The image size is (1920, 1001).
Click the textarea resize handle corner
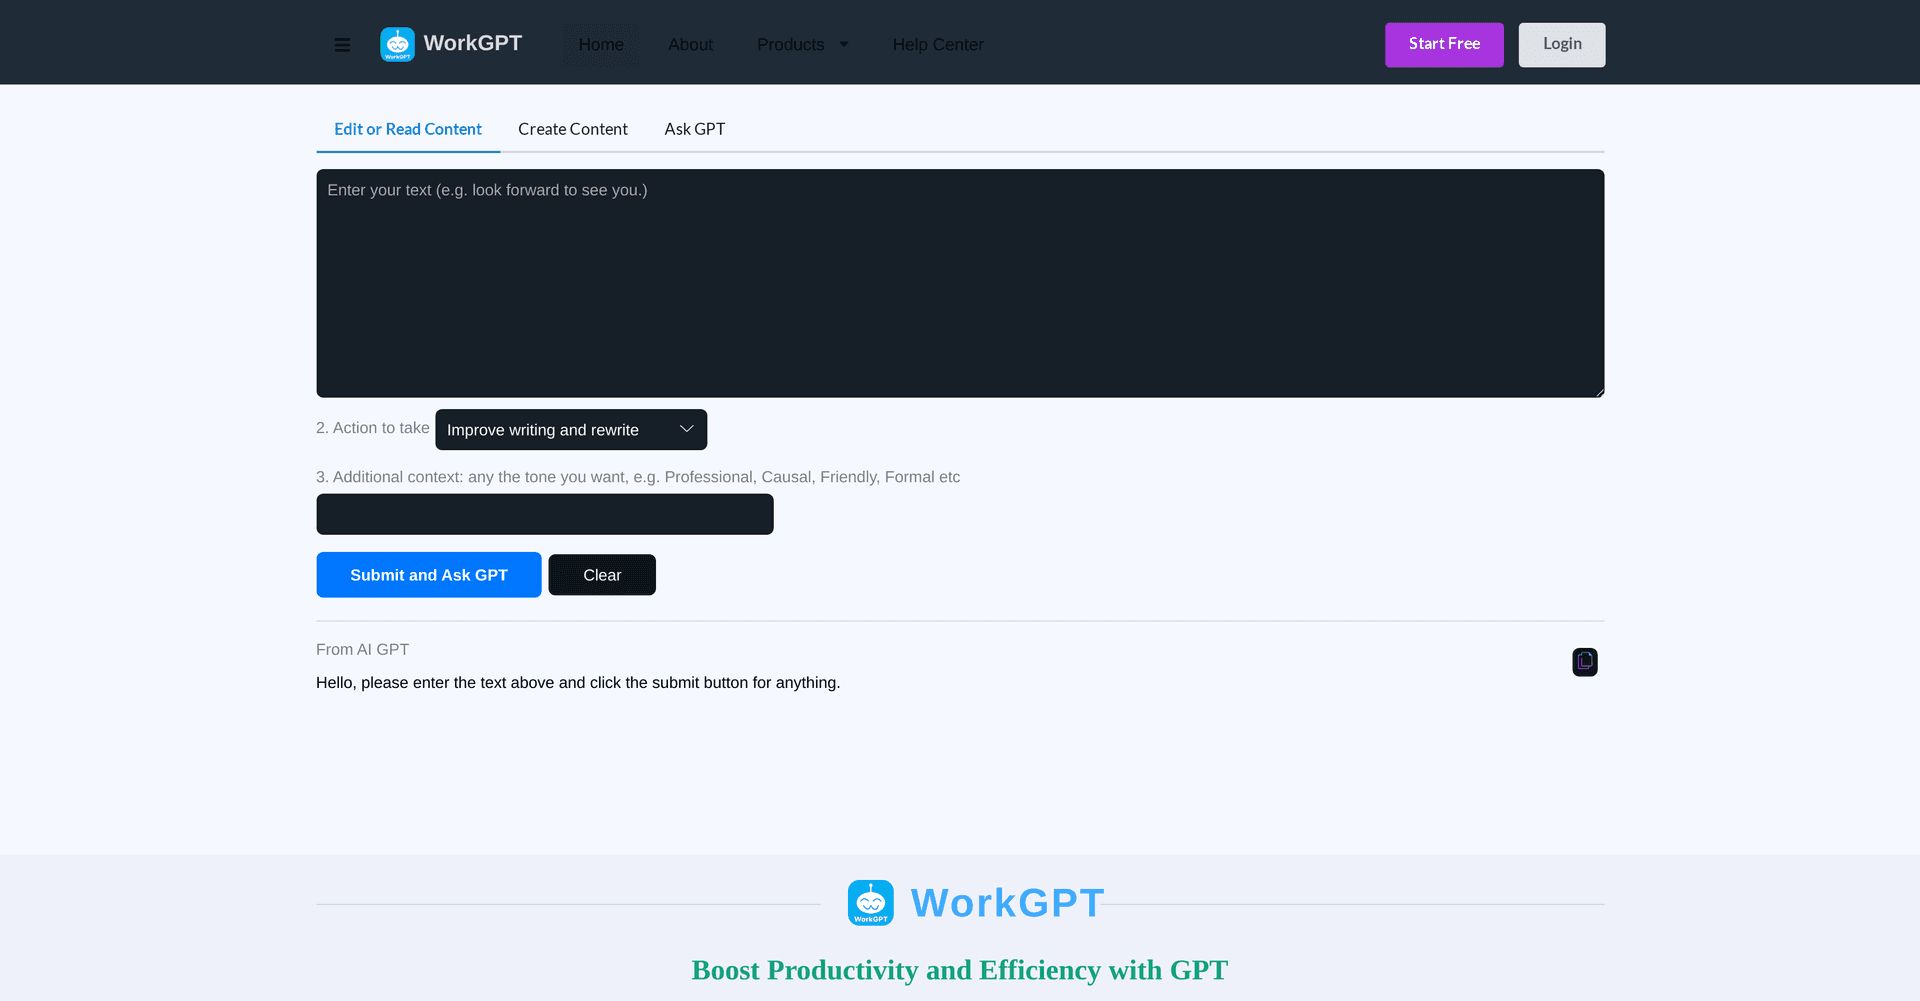coord(1599,392)
